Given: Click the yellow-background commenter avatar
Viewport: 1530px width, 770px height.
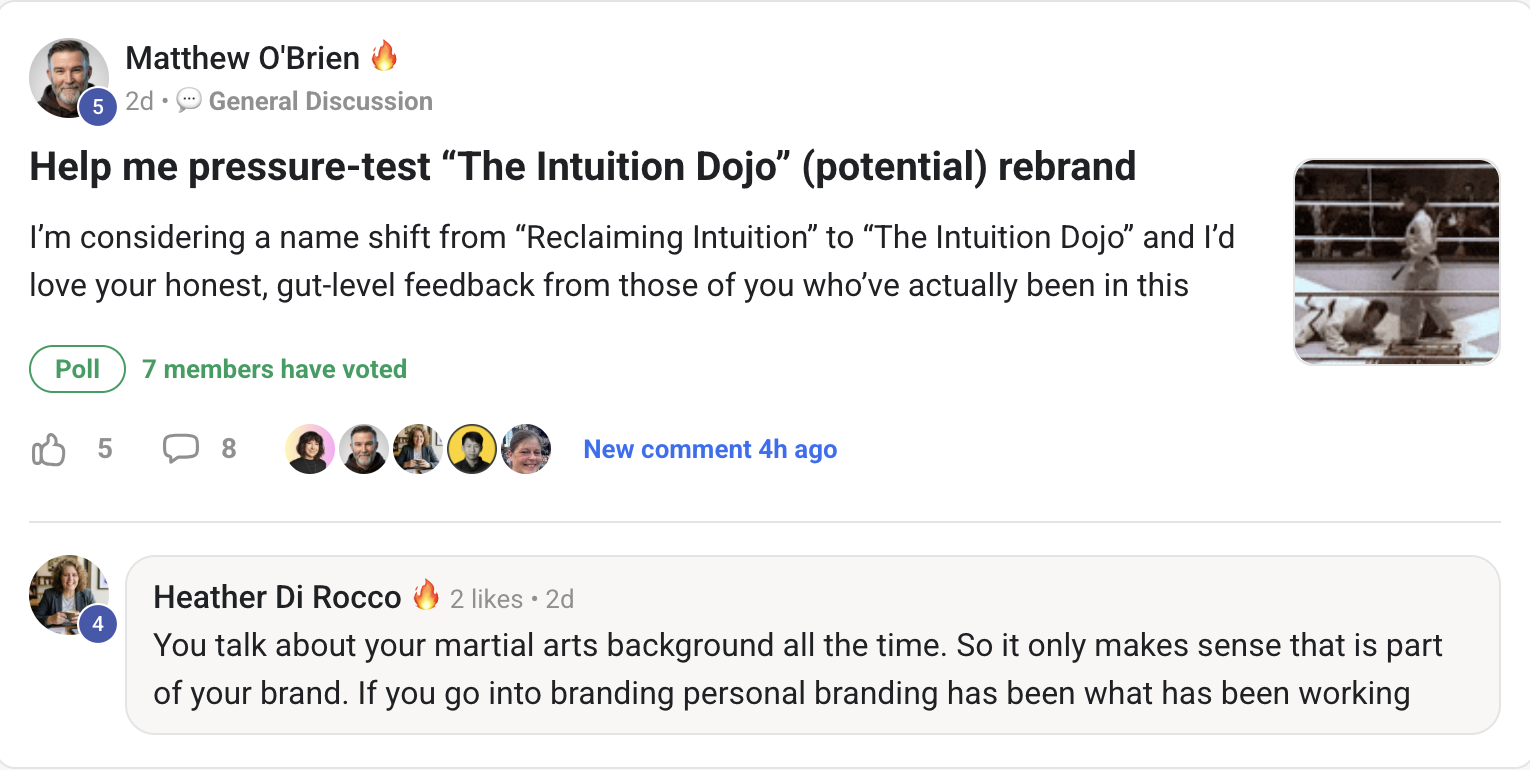Looking at the screenshot, I should (x=472, y=449).
